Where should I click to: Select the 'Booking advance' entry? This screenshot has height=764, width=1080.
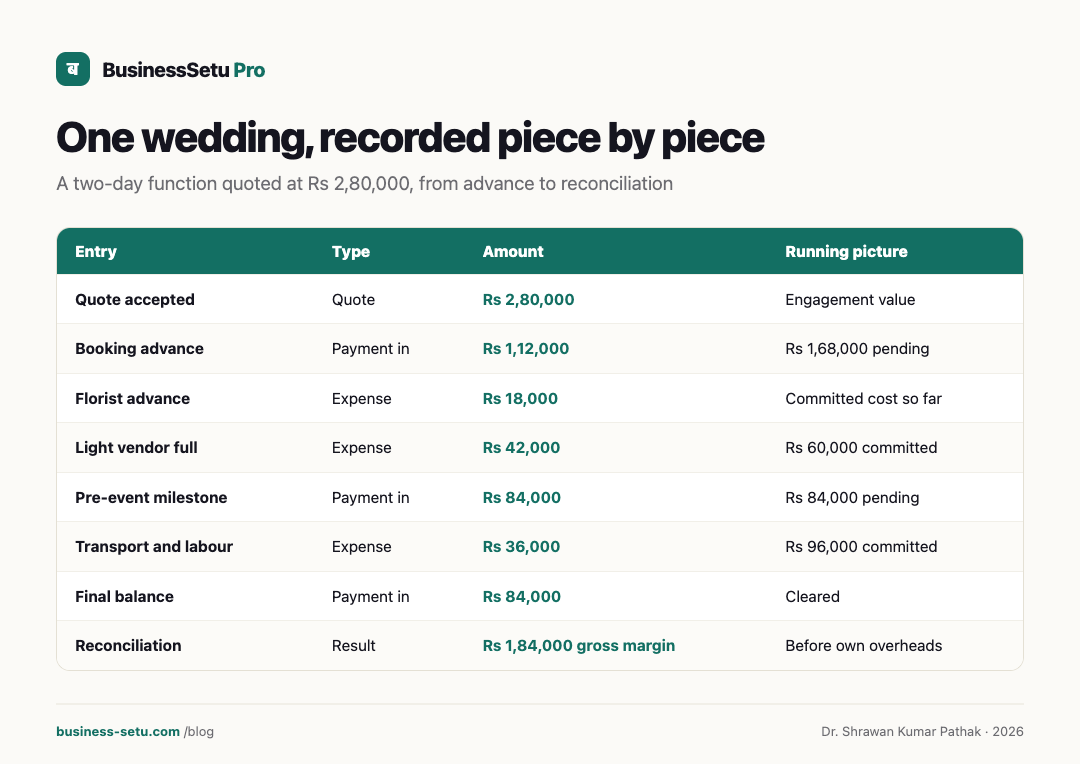pyautogui.click(x=139, y=349)
